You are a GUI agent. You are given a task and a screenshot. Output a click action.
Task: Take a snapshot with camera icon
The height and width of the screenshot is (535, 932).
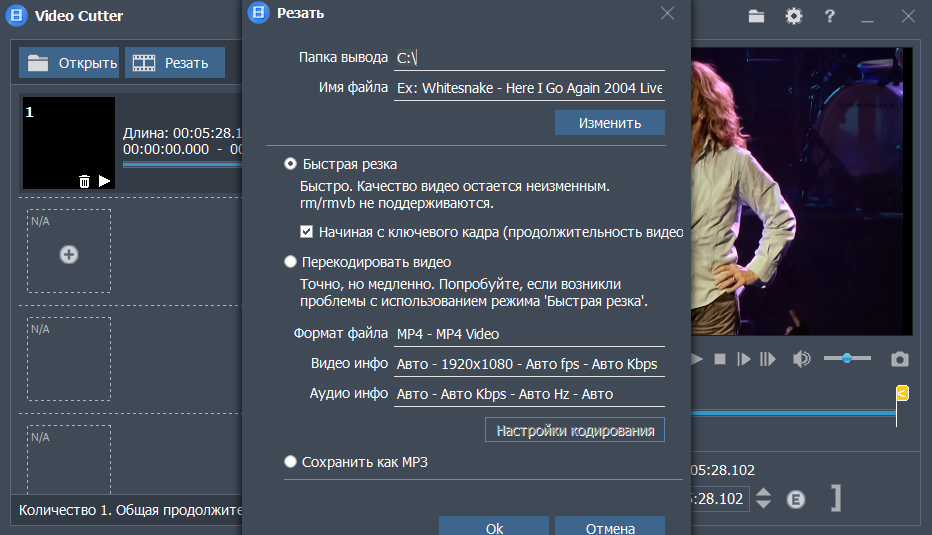point(899,359)
